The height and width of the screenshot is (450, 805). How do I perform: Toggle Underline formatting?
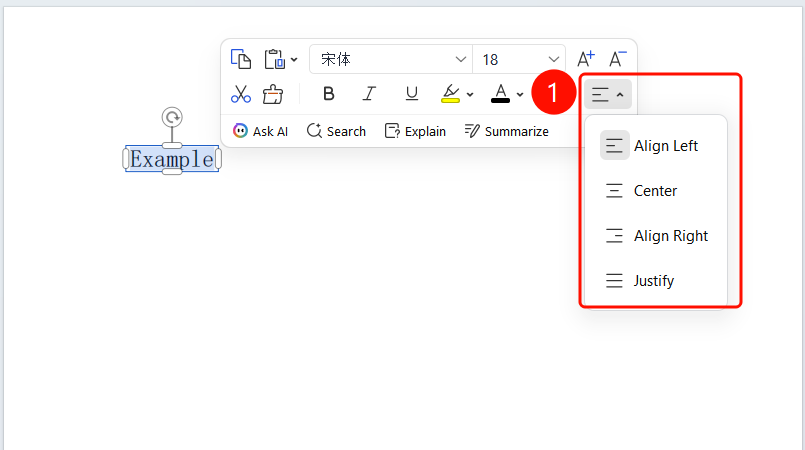point(411,94)
